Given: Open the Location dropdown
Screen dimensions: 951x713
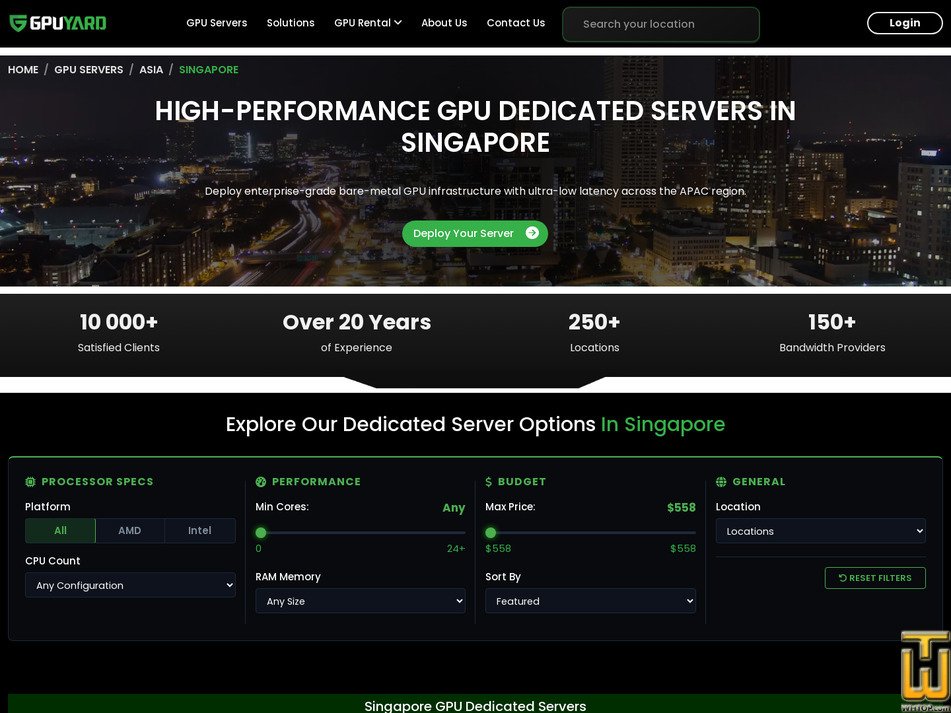Looking at the screenshot, I should 821,531.
